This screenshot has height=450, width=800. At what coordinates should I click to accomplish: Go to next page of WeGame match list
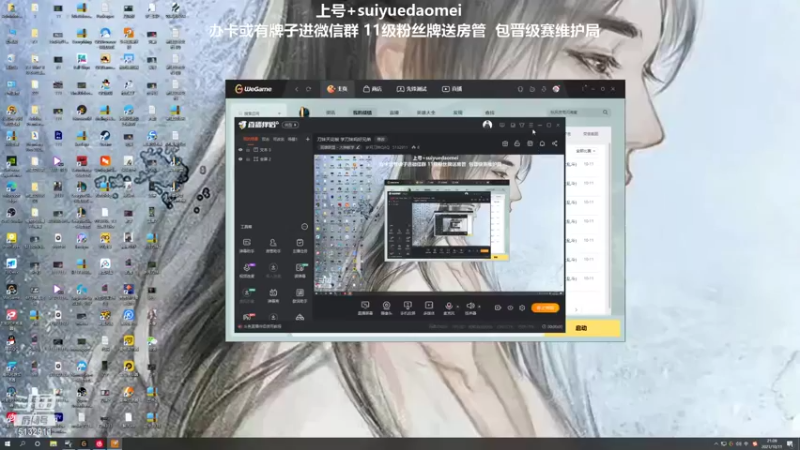click(x=577, y=310)
